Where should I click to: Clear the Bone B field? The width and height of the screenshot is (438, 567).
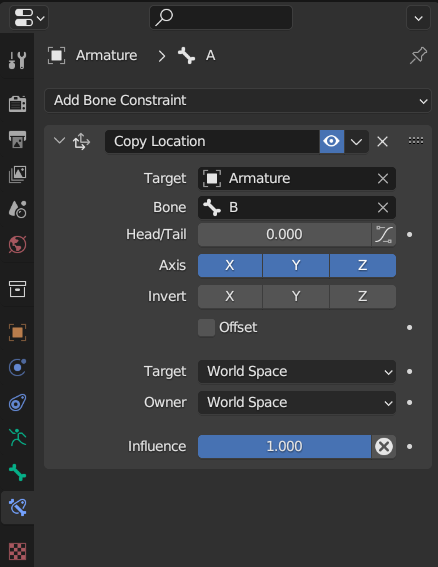click(x=383, y=208)
